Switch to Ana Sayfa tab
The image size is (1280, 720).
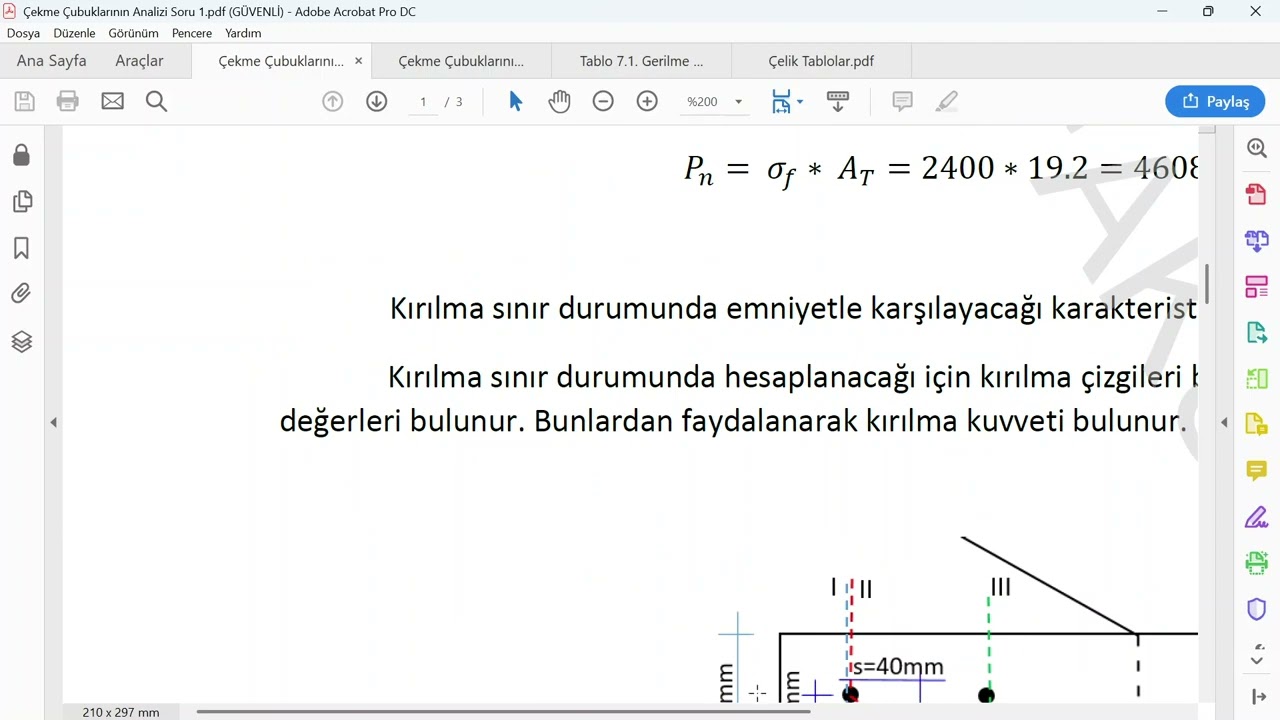51,61
